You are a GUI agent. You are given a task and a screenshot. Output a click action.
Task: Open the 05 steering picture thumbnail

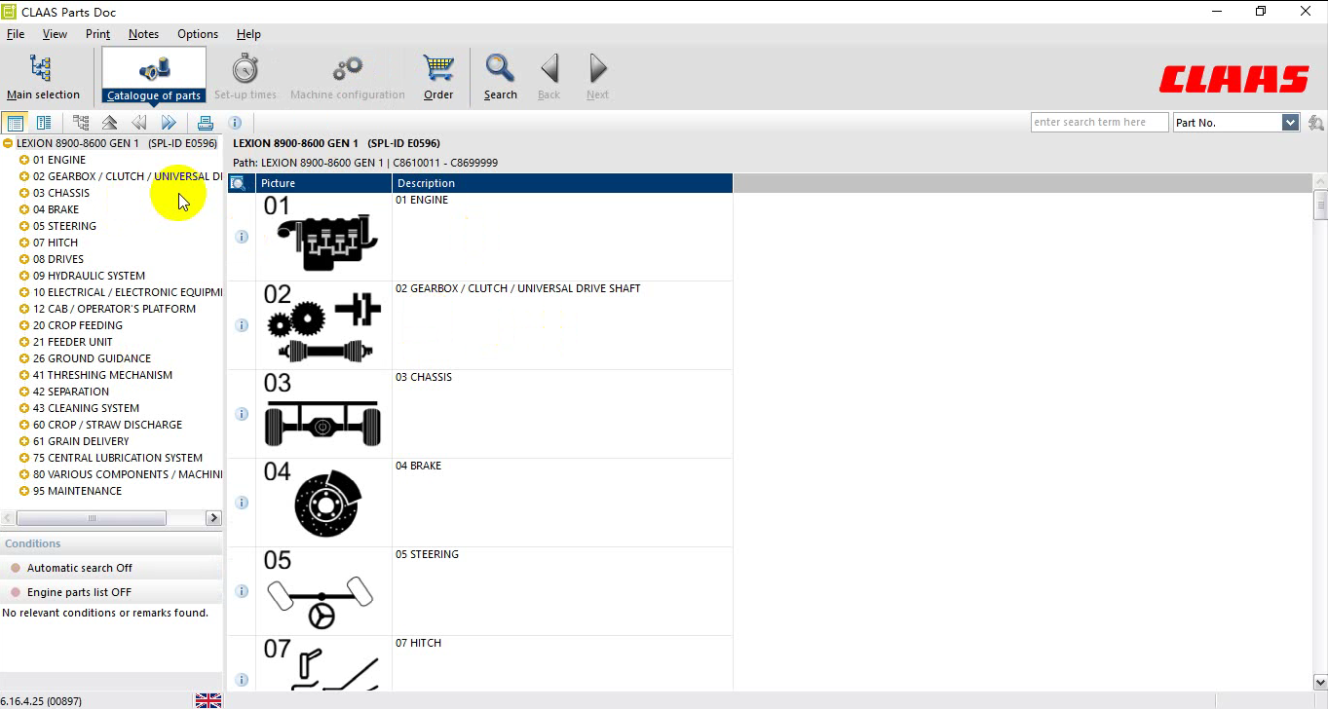pos(323,591)
